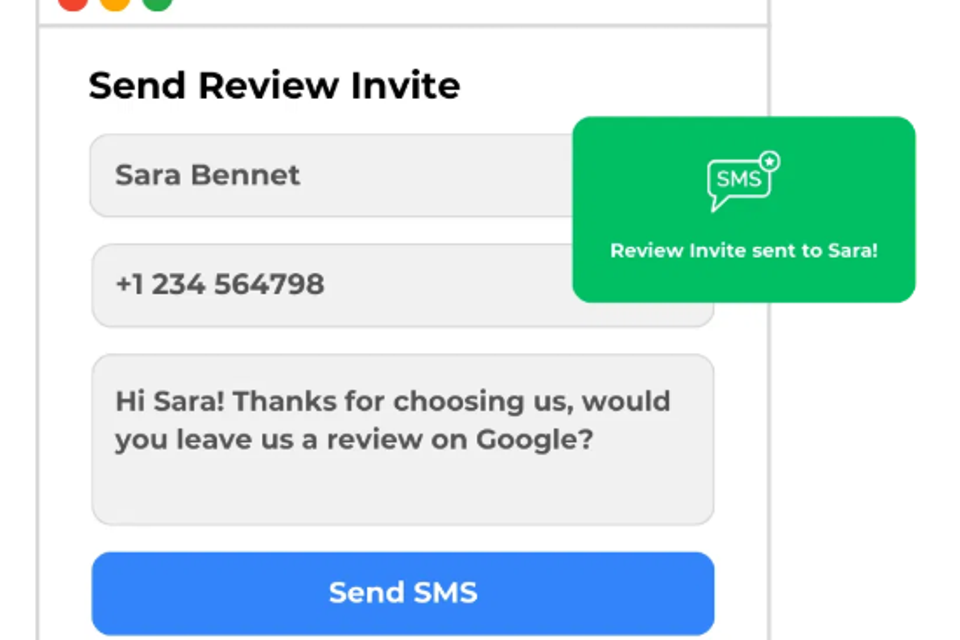Click the 'Review Invite sent to Sara!' text
Image resolution: width=960 pixels, height=640 pixels.
tap(744, 250)
